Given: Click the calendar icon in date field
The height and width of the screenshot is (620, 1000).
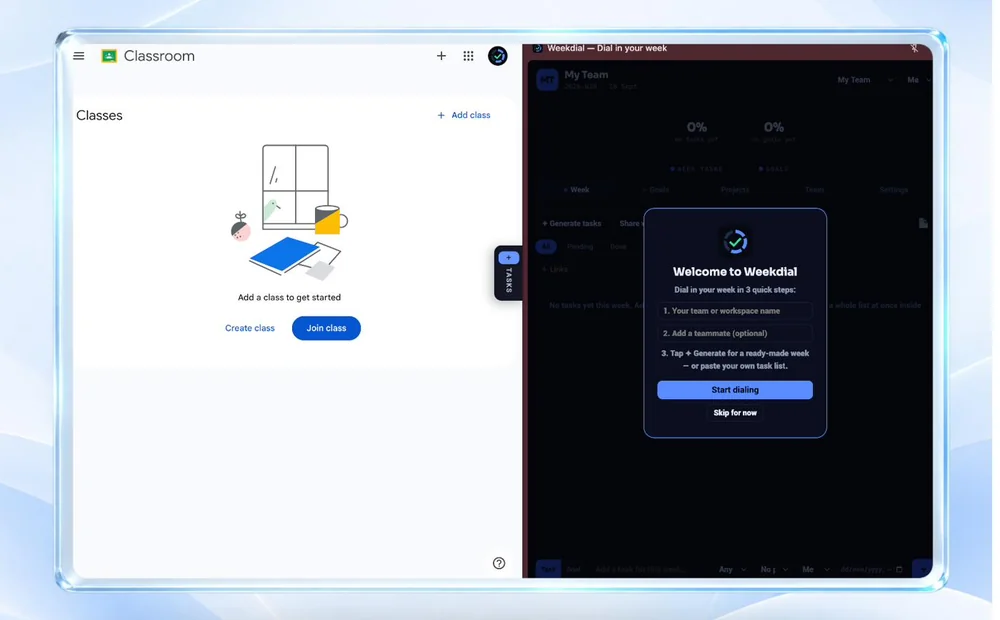Looking at the screenshot, I should coord(899,569).
